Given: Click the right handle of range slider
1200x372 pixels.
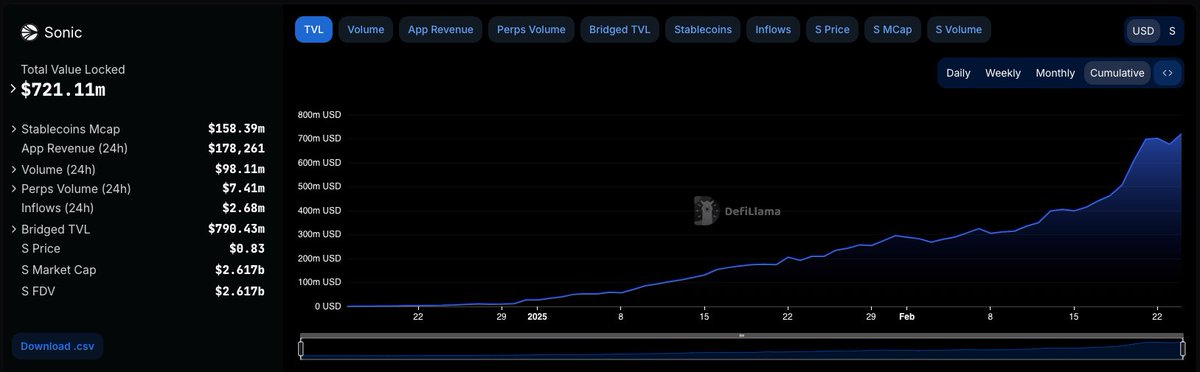Looking at the screenshot, I should coord(1182,348).
